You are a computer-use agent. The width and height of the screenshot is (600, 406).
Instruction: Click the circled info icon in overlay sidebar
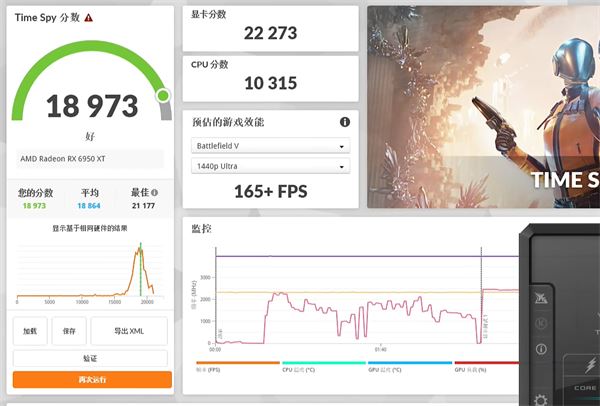point(541,350)
